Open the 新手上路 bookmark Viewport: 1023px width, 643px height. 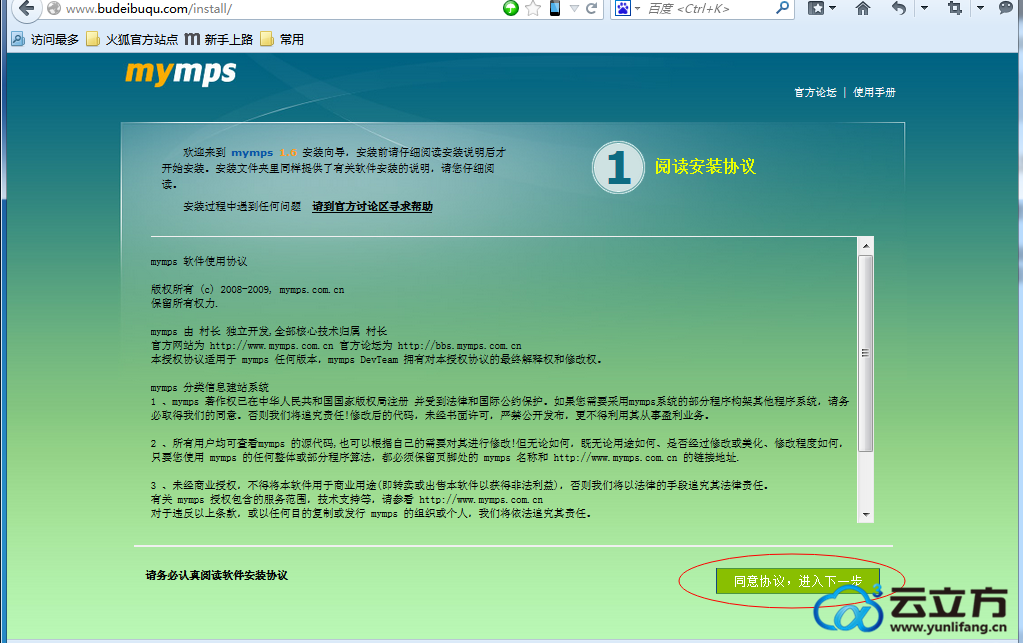click(x=219, y=39)
